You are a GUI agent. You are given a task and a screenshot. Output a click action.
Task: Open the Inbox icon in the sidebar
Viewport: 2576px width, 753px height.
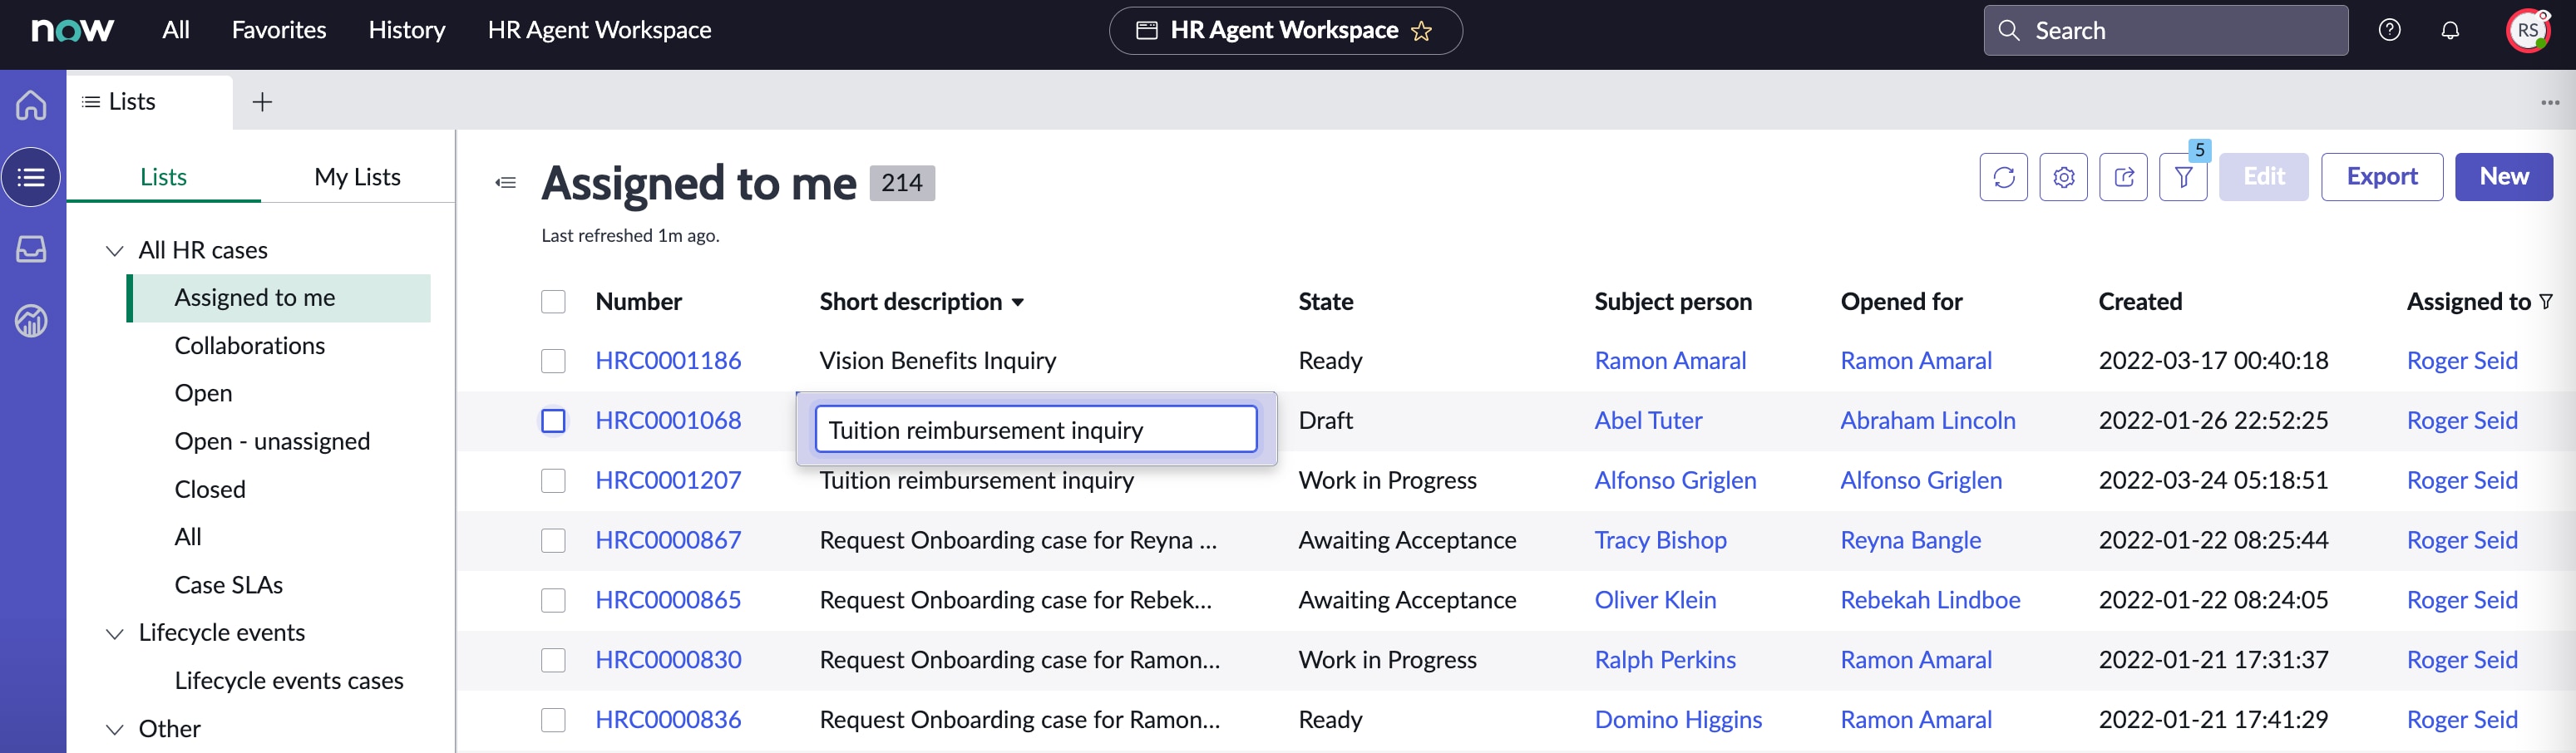[31, 249]
